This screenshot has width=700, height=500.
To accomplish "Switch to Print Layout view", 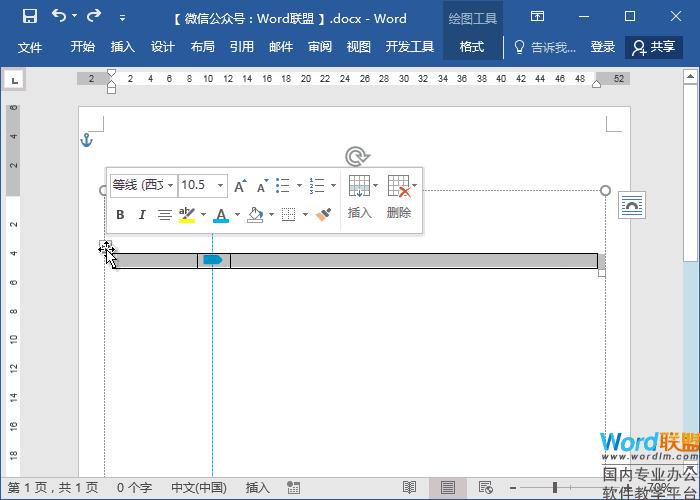I will point(448,488).
